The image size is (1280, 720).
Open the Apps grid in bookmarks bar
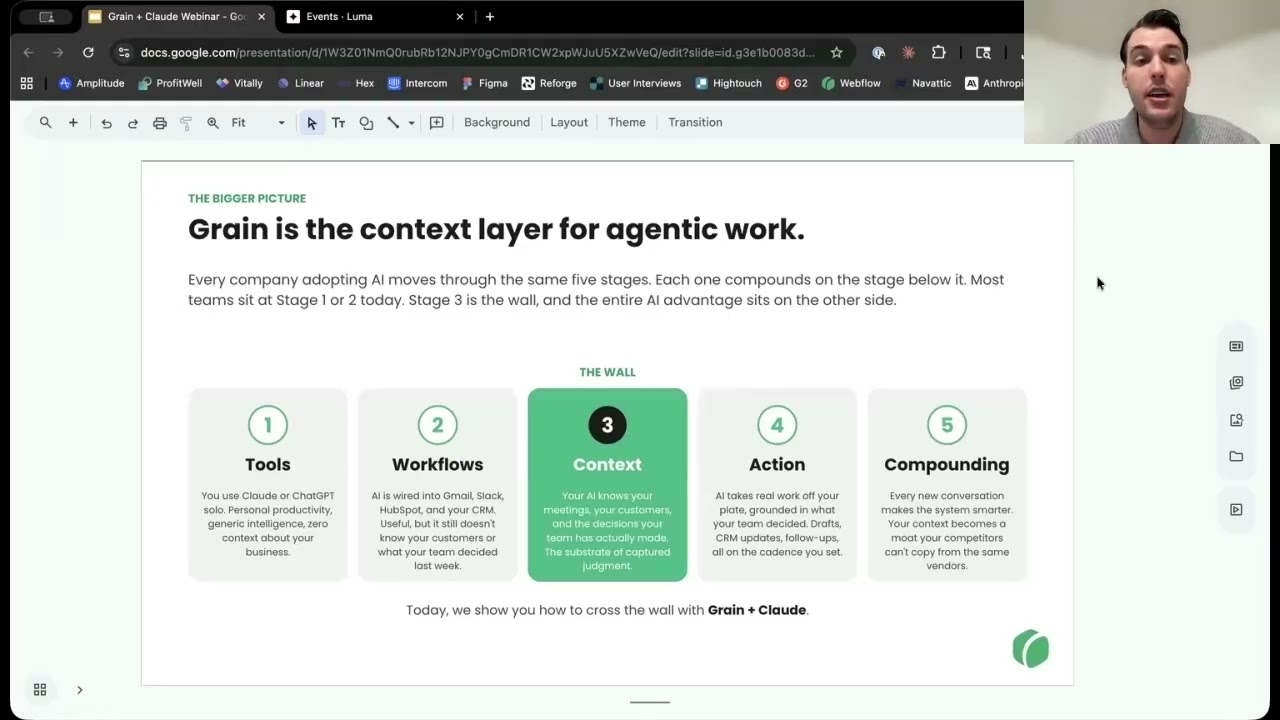(x=27, y=83)
